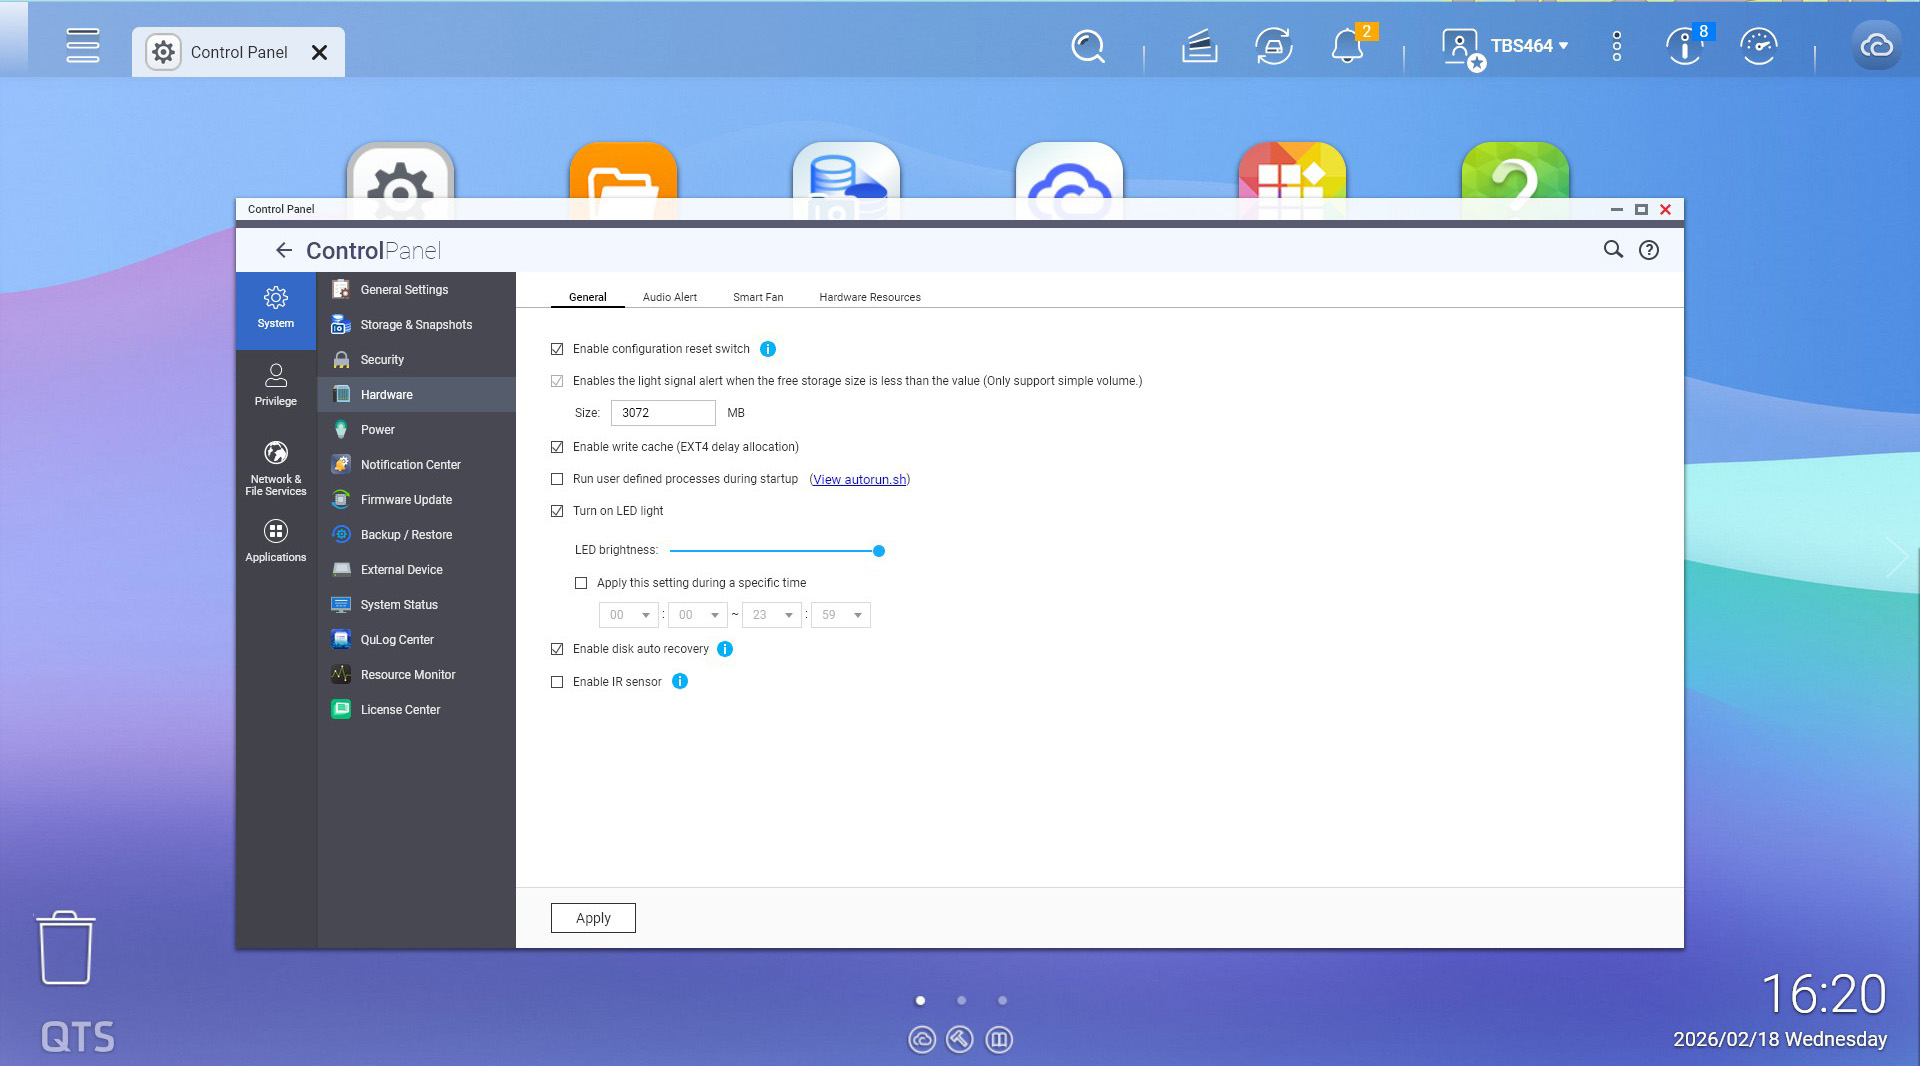Enable Run user defined processes during startup

tap(557, 479)
